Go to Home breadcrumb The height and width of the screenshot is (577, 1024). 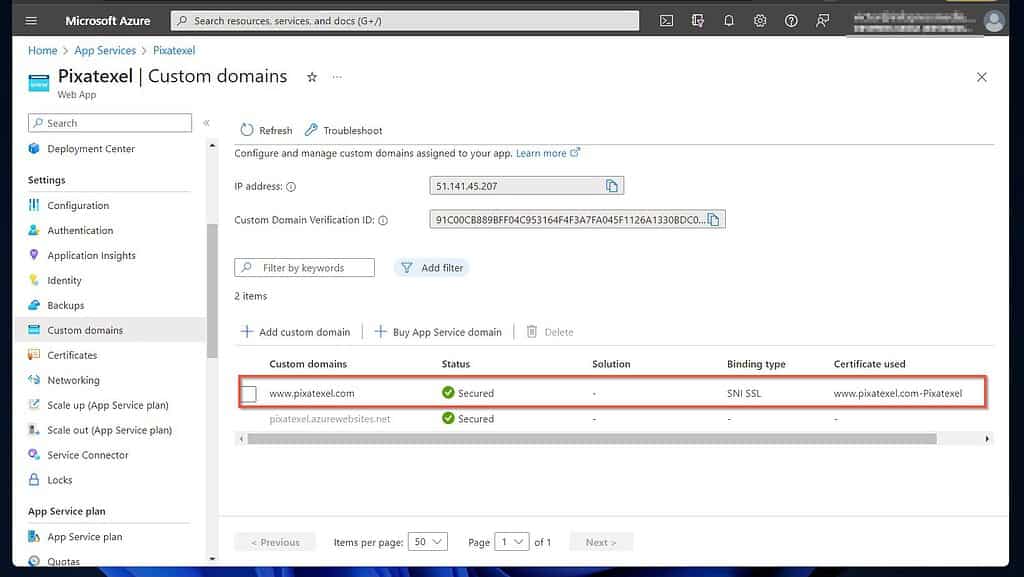pos(42,50)
